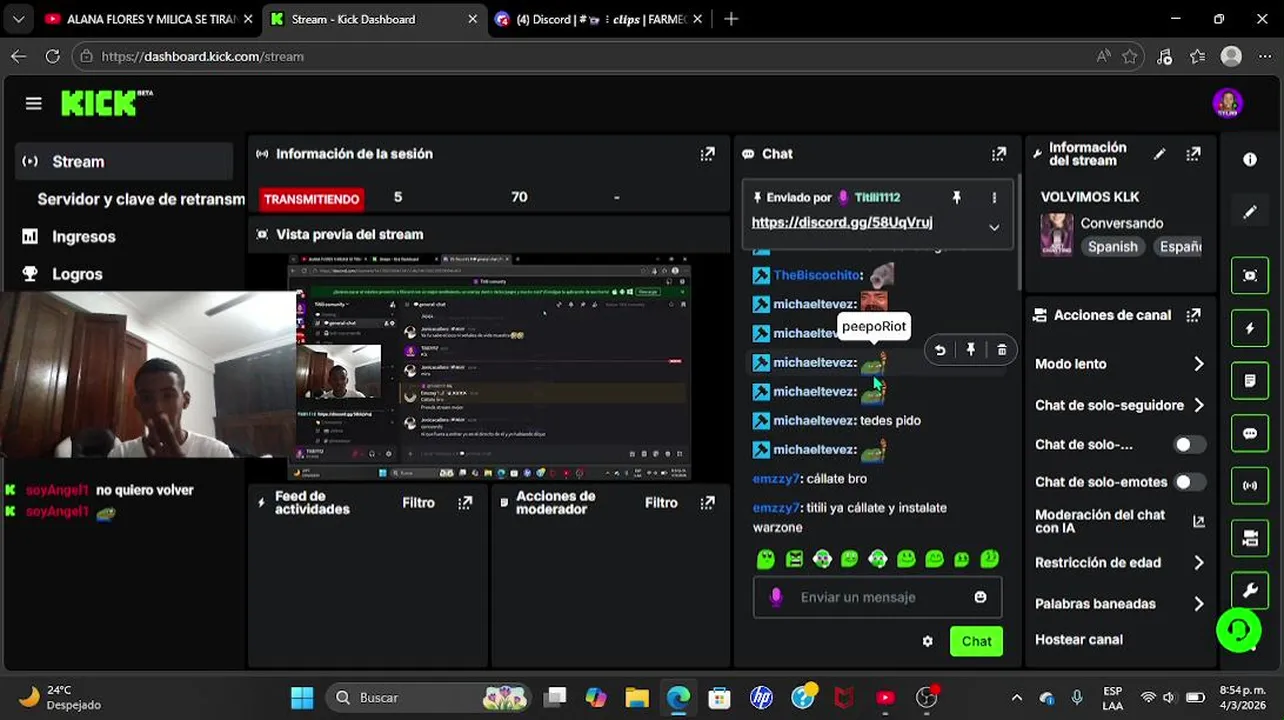Pop out the Feed de actividades panel
The width and height of the screenshot is (1284, 720).
pyautogui.click(x=465, y=503)
